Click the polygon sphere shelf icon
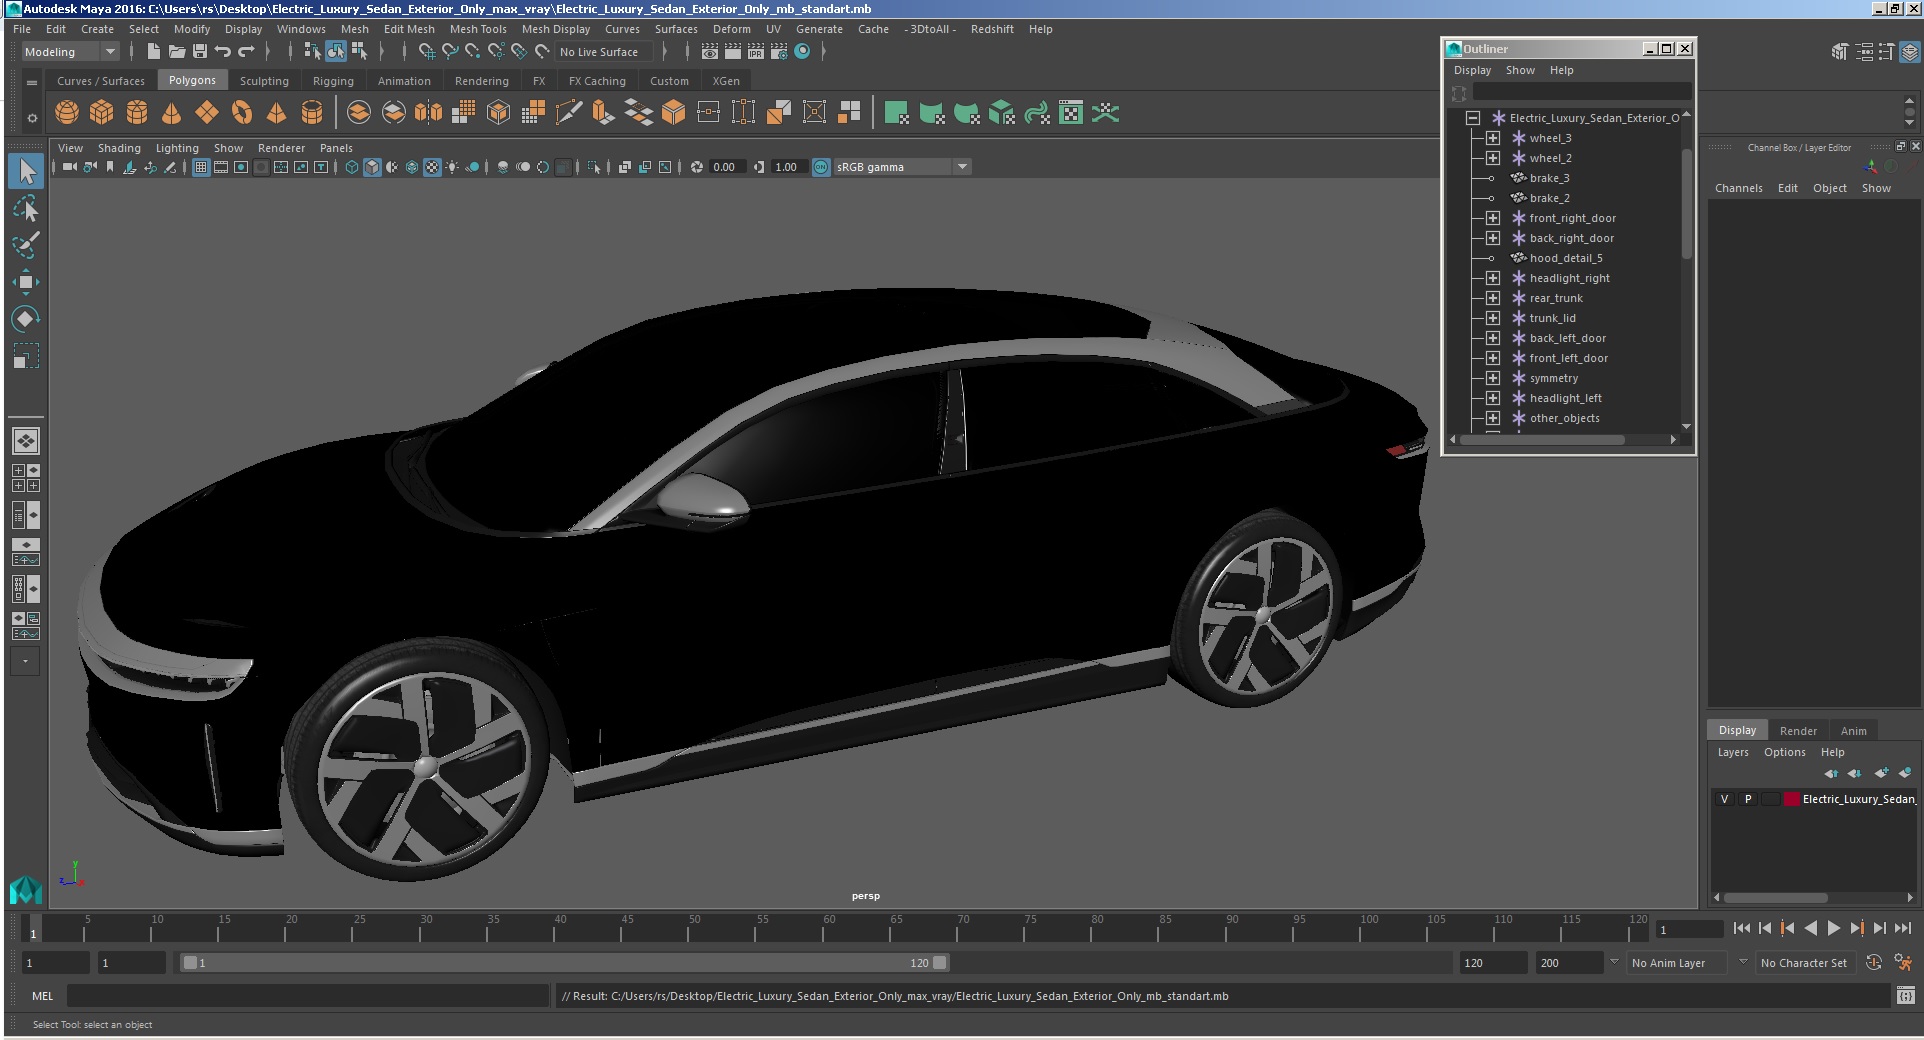 click(67, 113)
